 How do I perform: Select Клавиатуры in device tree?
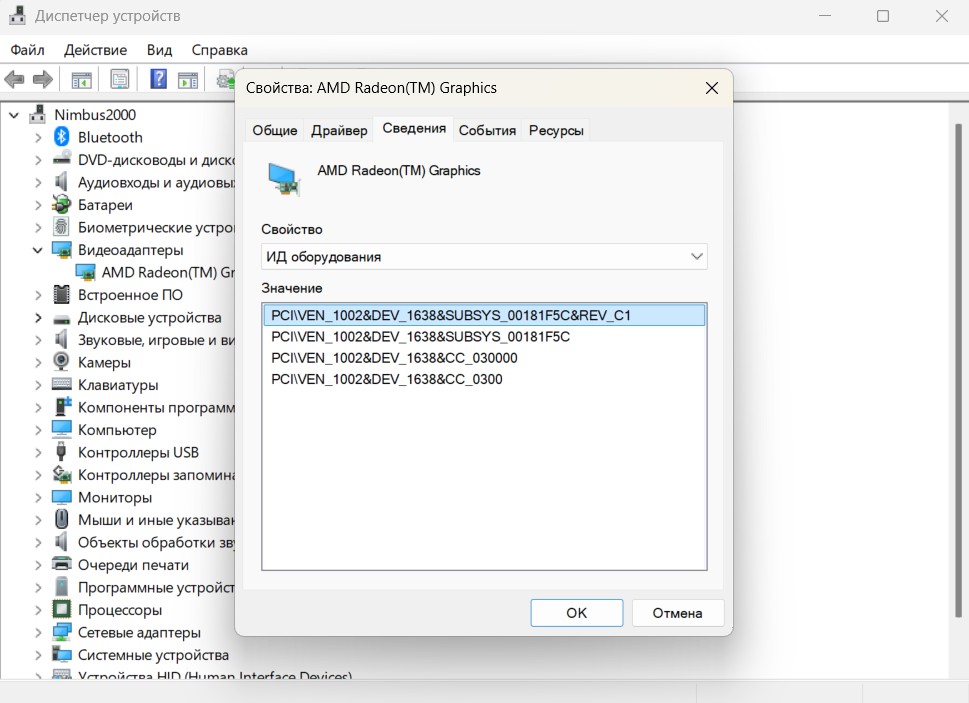[x=117, y=385]
